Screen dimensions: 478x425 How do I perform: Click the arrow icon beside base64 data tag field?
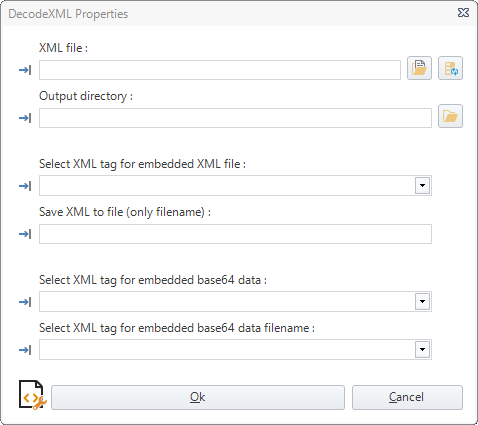click(25, 302)
